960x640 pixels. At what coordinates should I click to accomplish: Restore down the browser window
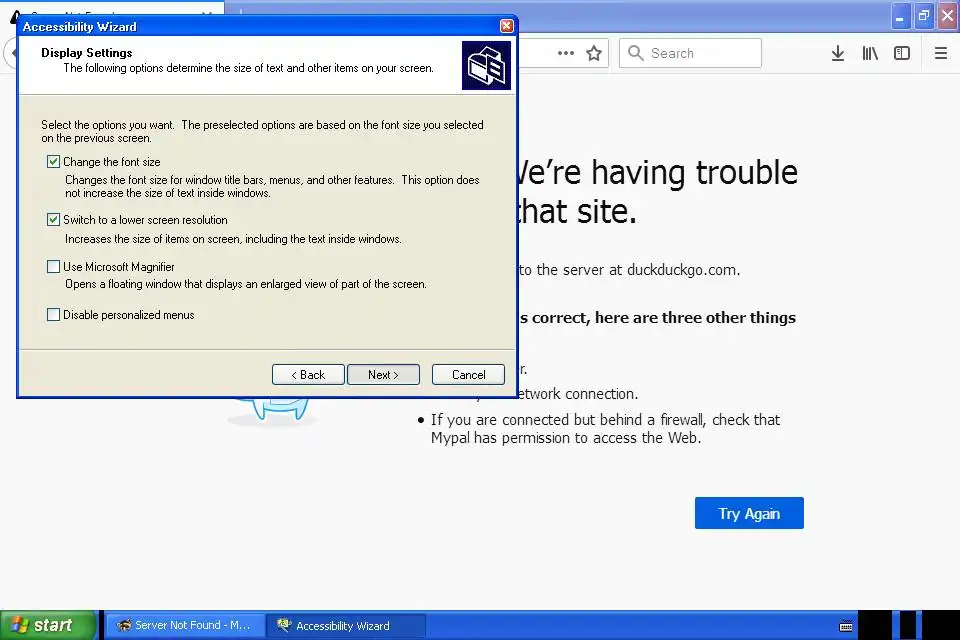coord(924,16)
